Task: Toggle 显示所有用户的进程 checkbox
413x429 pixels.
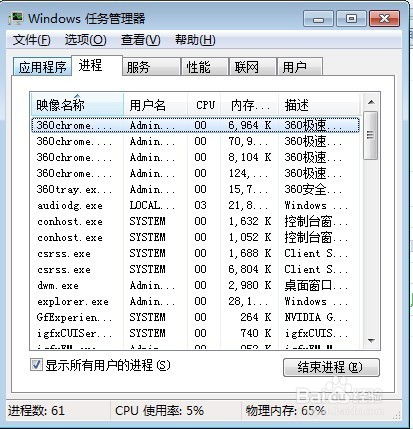Action: [x=36, y=365]
